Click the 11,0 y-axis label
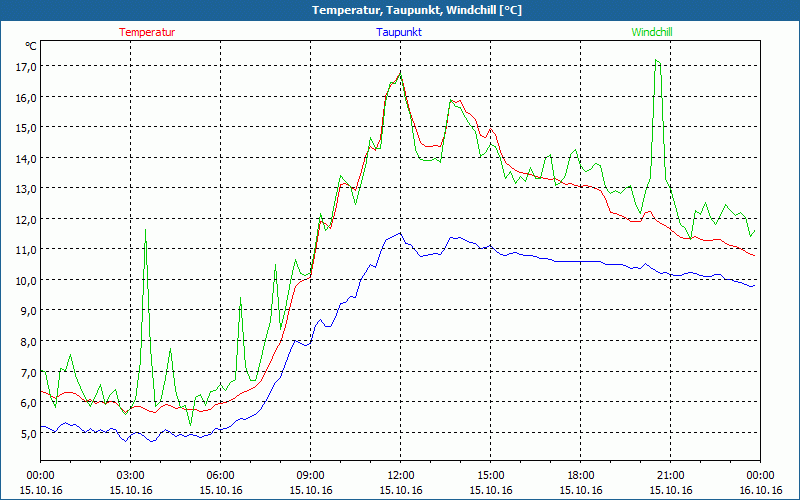 click(x=26, y=249)
